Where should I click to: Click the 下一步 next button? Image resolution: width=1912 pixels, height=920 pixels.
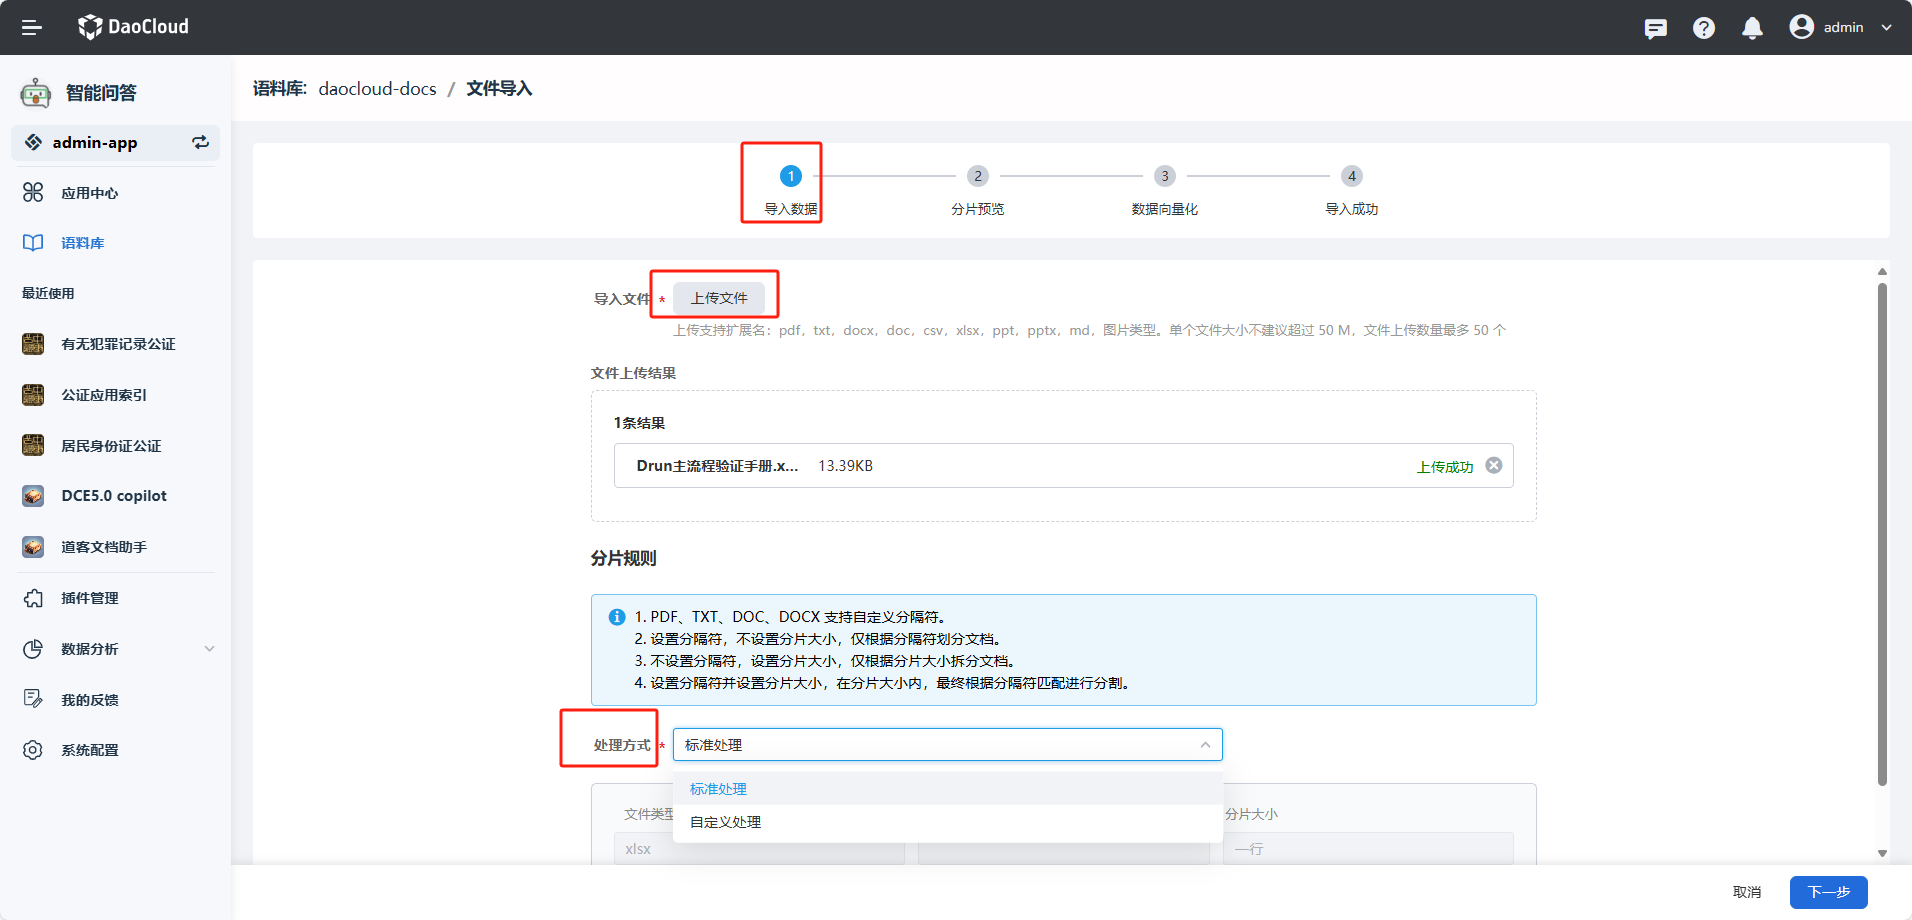point(1828,891)
